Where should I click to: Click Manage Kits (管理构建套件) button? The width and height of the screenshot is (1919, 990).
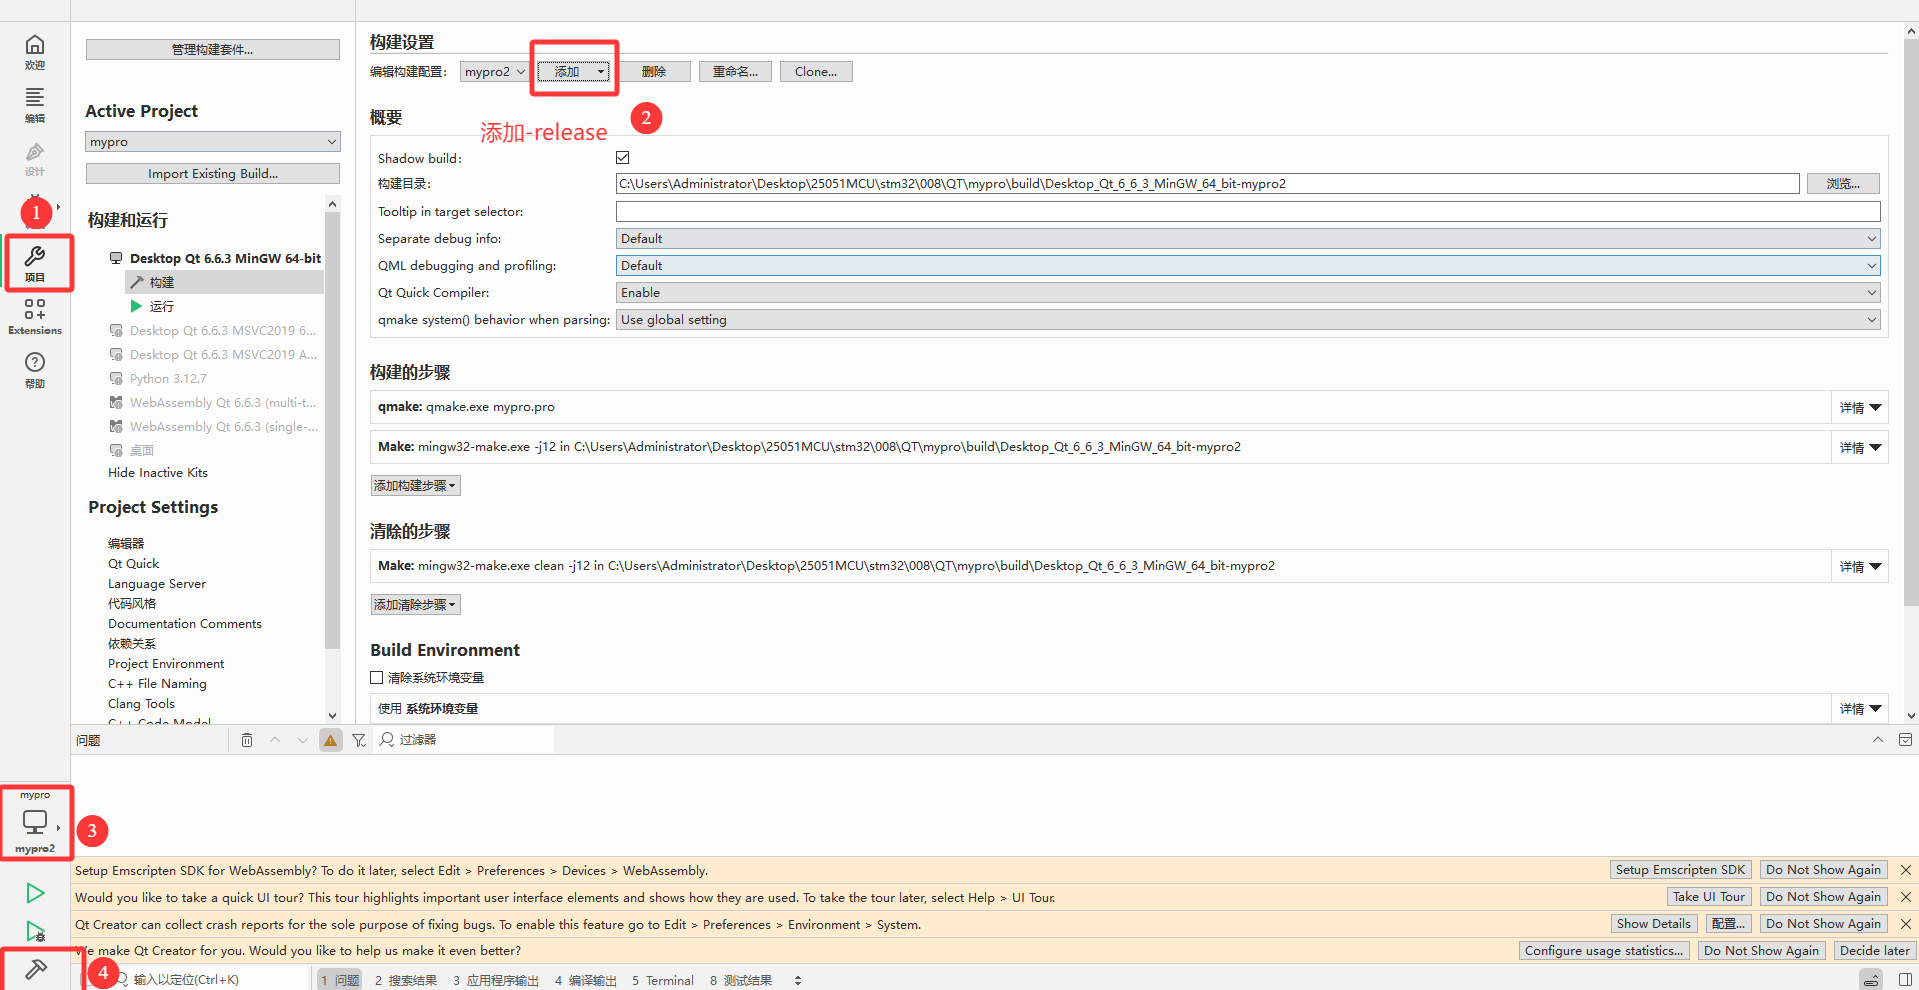tap(213, 50)
